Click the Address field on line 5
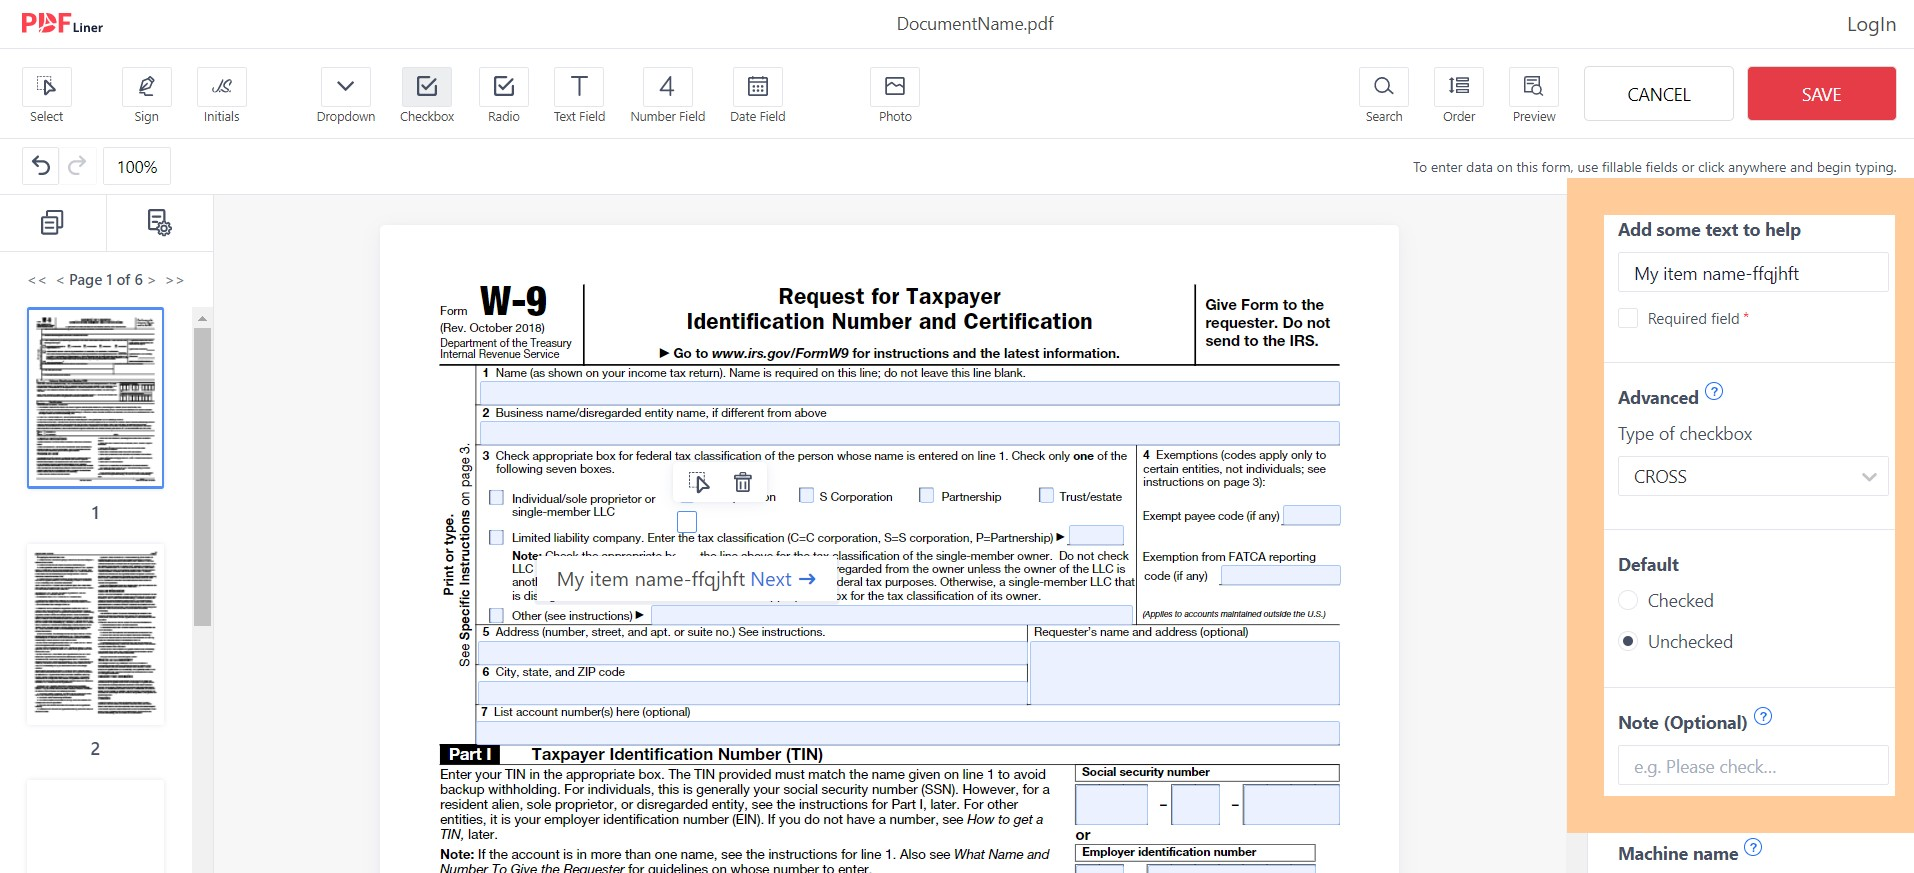The width and height of the screenshot is (1914, 873). coord(752,652)
